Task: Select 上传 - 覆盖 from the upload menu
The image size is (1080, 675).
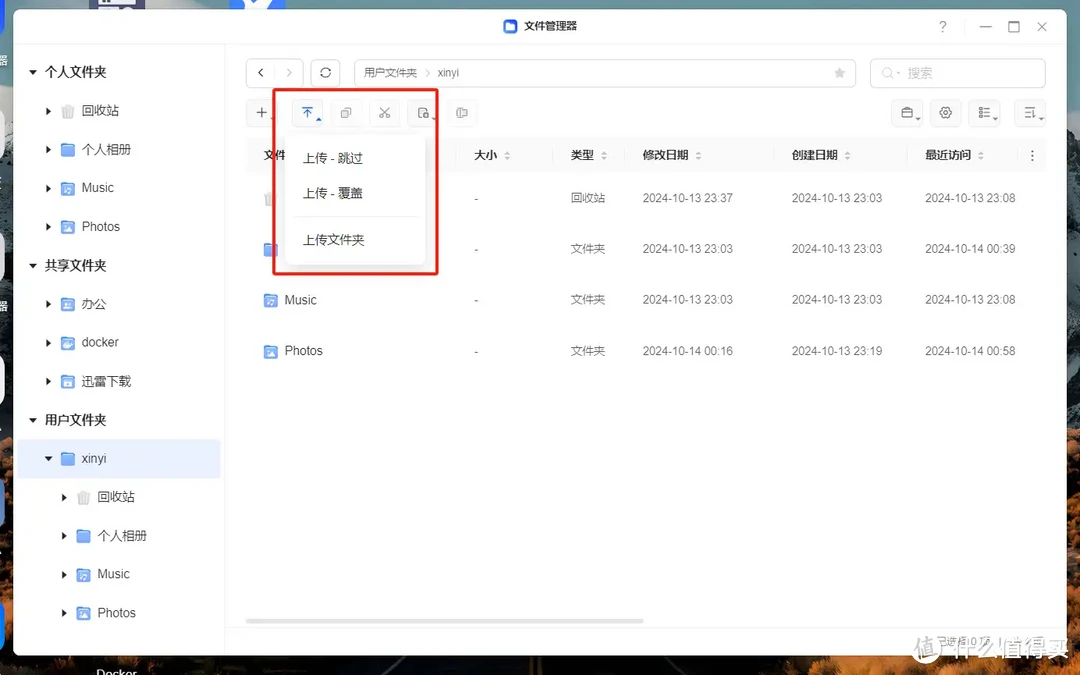Action: [x=332, y=192]
